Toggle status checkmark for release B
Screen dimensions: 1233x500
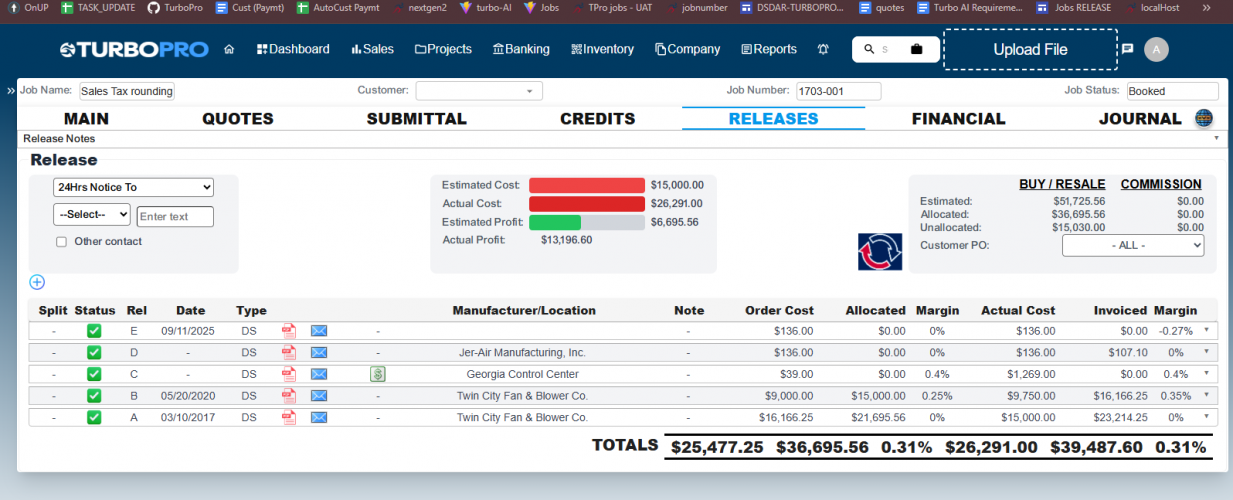[x=94, y=395]
